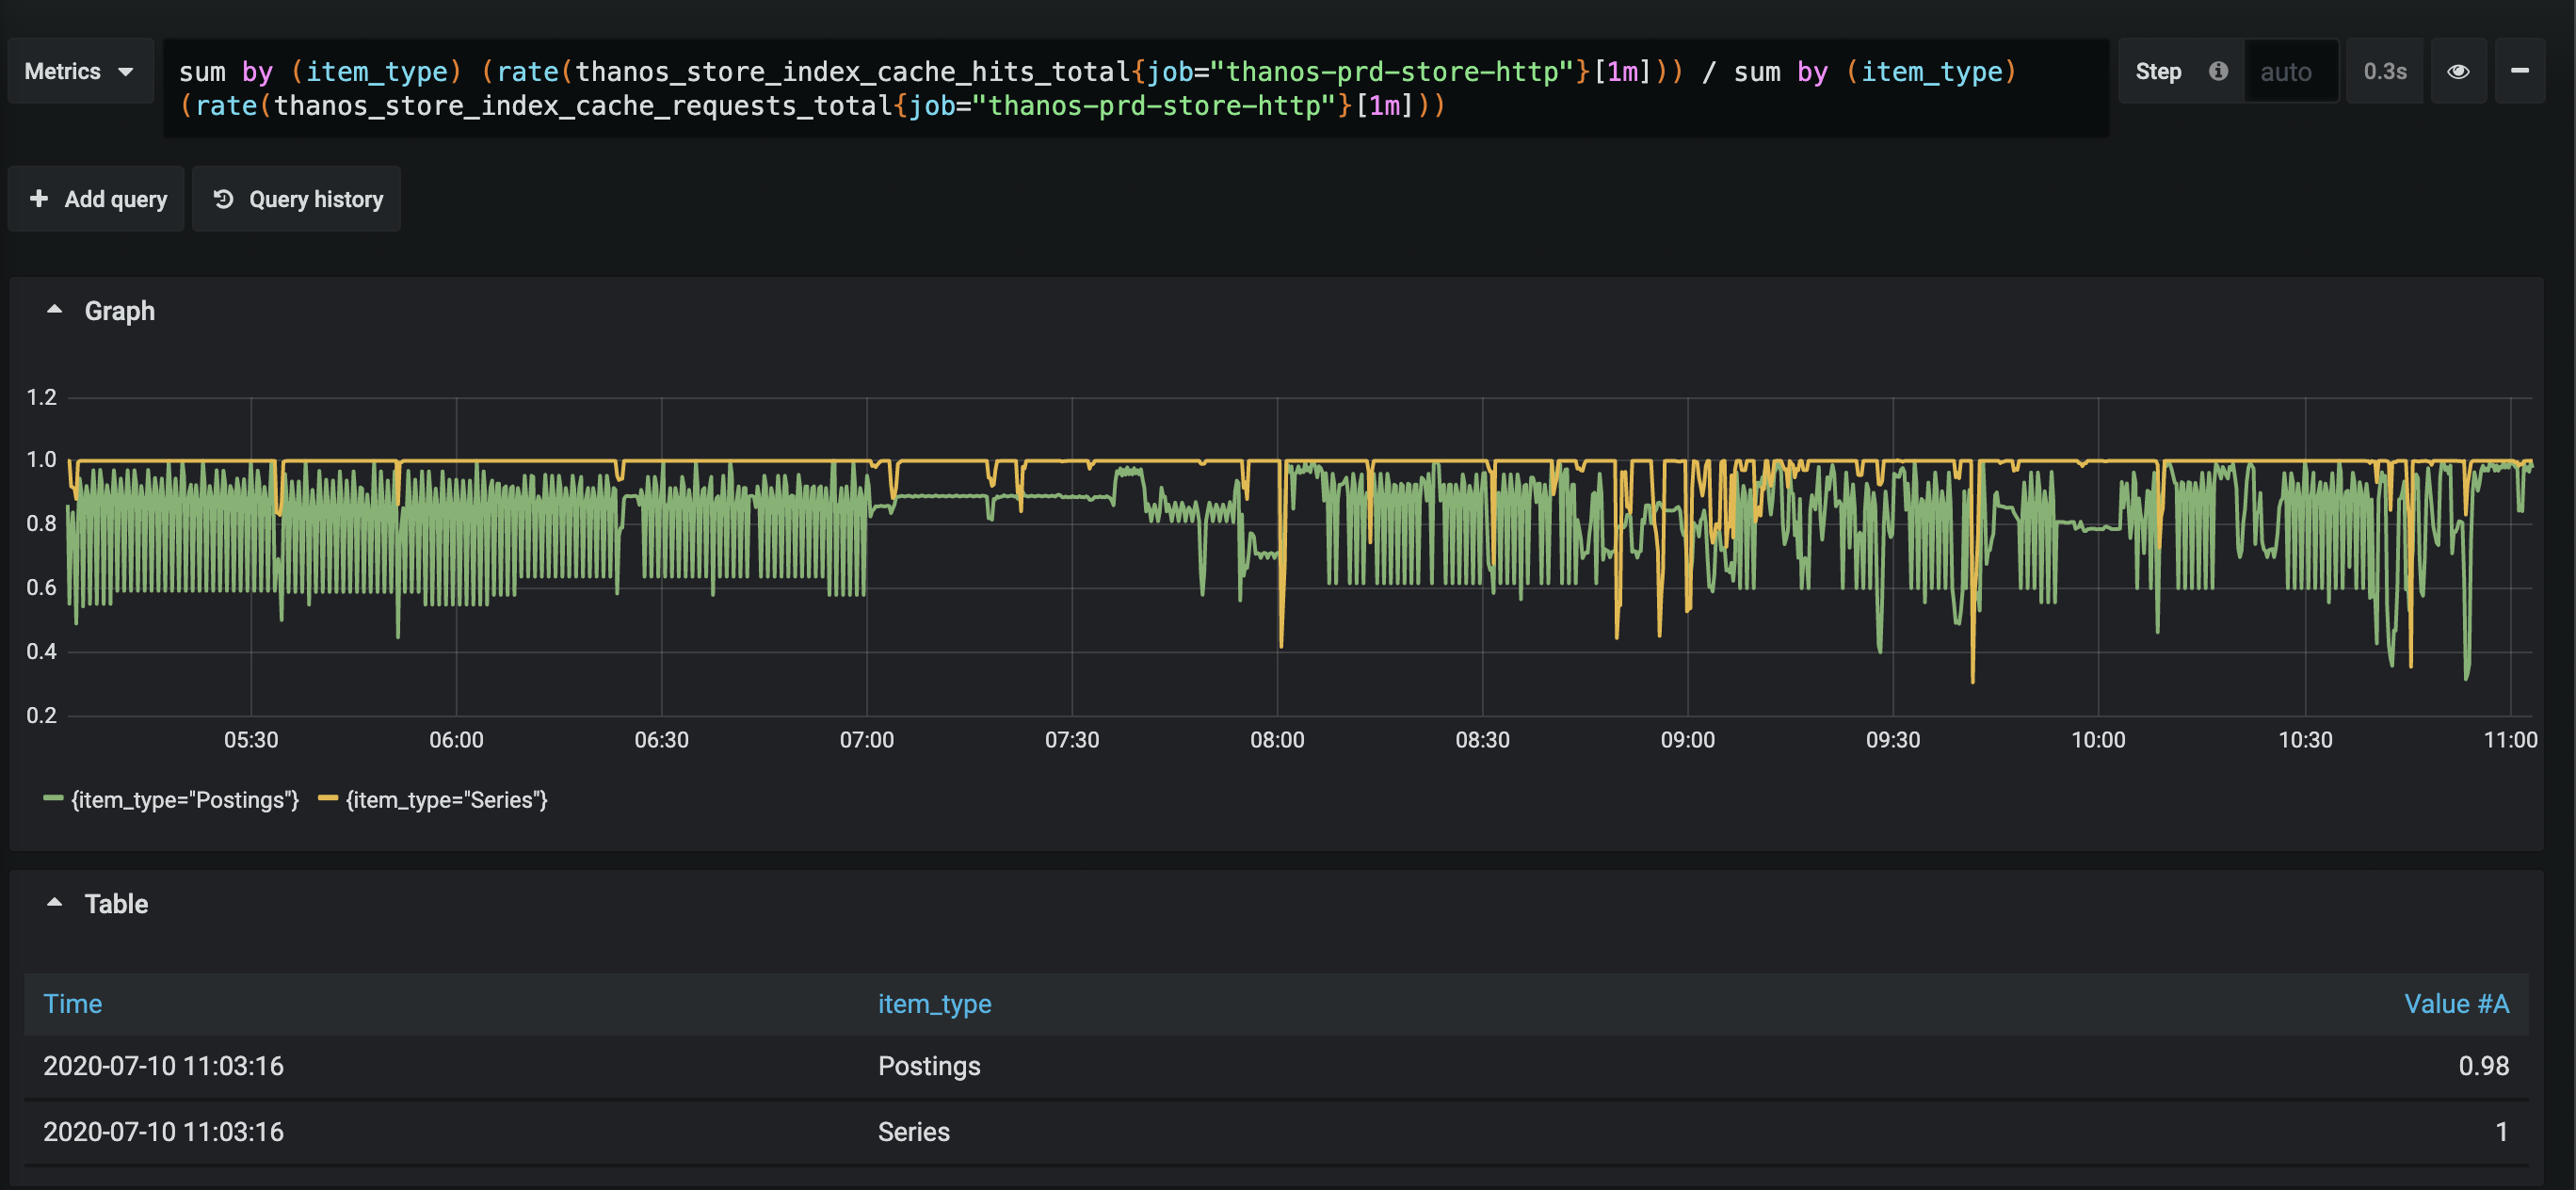The image size is (2576, 1190).
Task: Focus the Step auto input field
Action: click(2291, 71)
